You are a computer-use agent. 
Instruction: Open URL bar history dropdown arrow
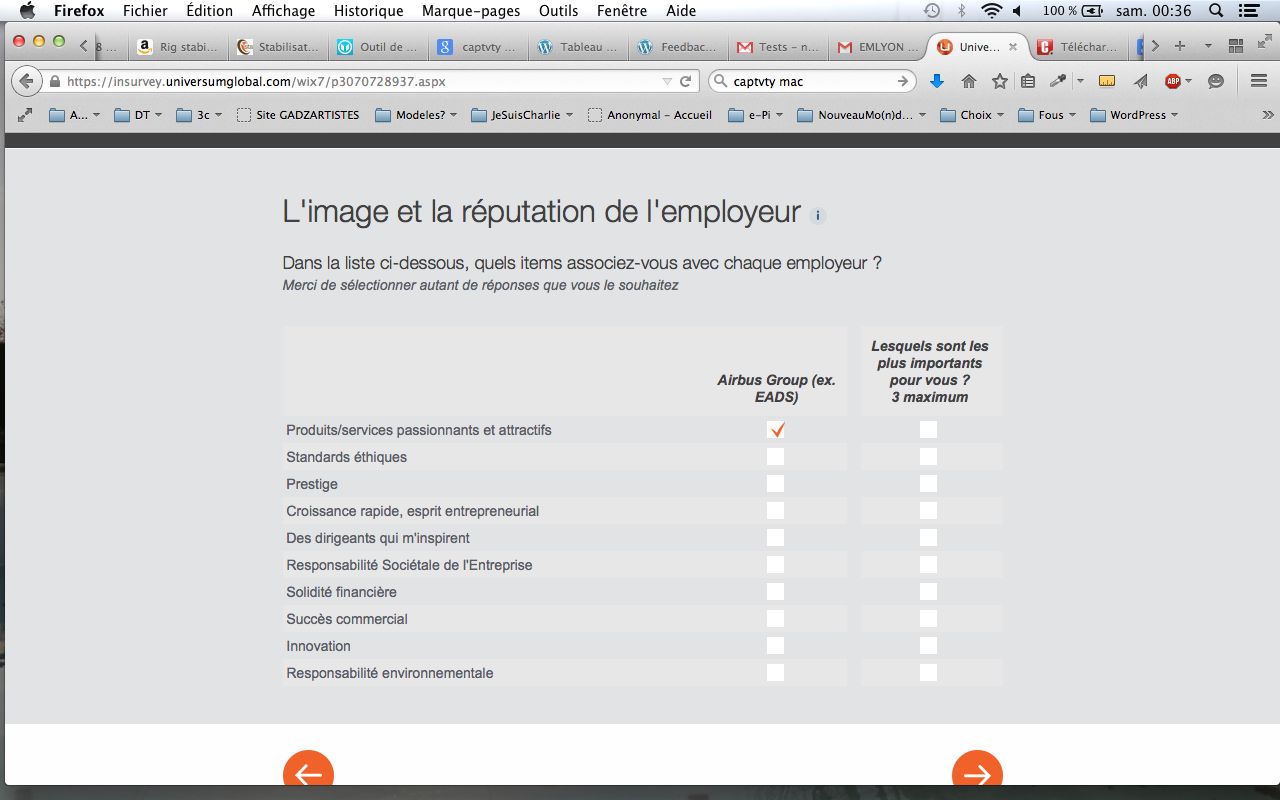click(x=668, y=81)
